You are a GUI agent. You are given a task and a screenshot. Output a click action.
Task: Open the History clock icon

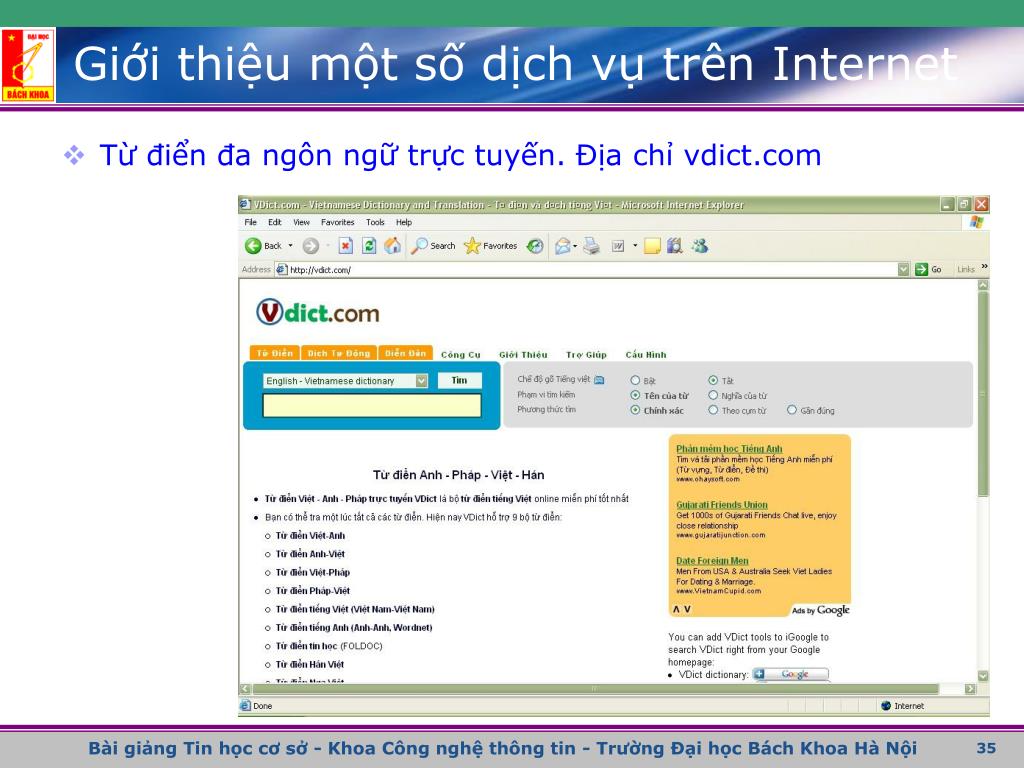[535, 246]
